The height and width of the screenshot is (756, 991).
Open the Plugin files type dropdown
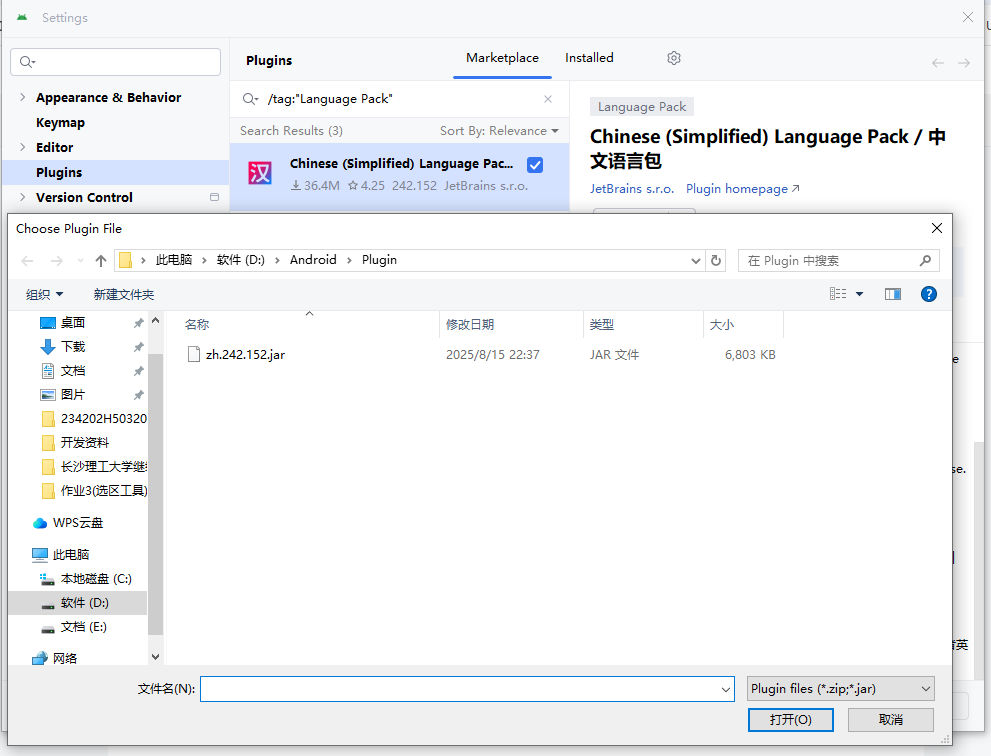pyautogui.click(x=838, y=688)
